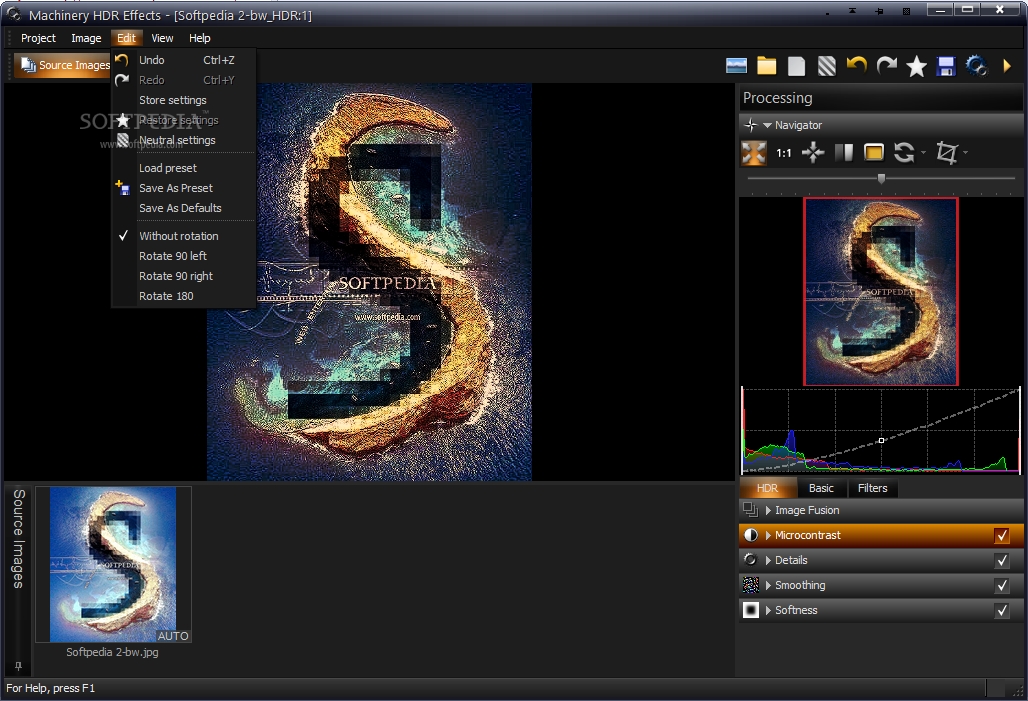The image size is (1028, 701).
Task: Select the crop tool icon
Action: pyautogui.click(x=947, y=153)
